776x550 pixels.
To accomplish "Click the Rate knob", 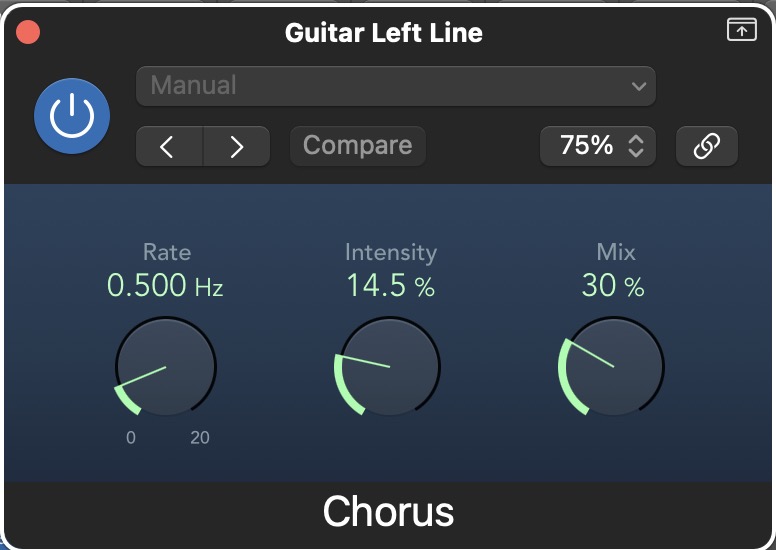I will (x=166, y=367).
